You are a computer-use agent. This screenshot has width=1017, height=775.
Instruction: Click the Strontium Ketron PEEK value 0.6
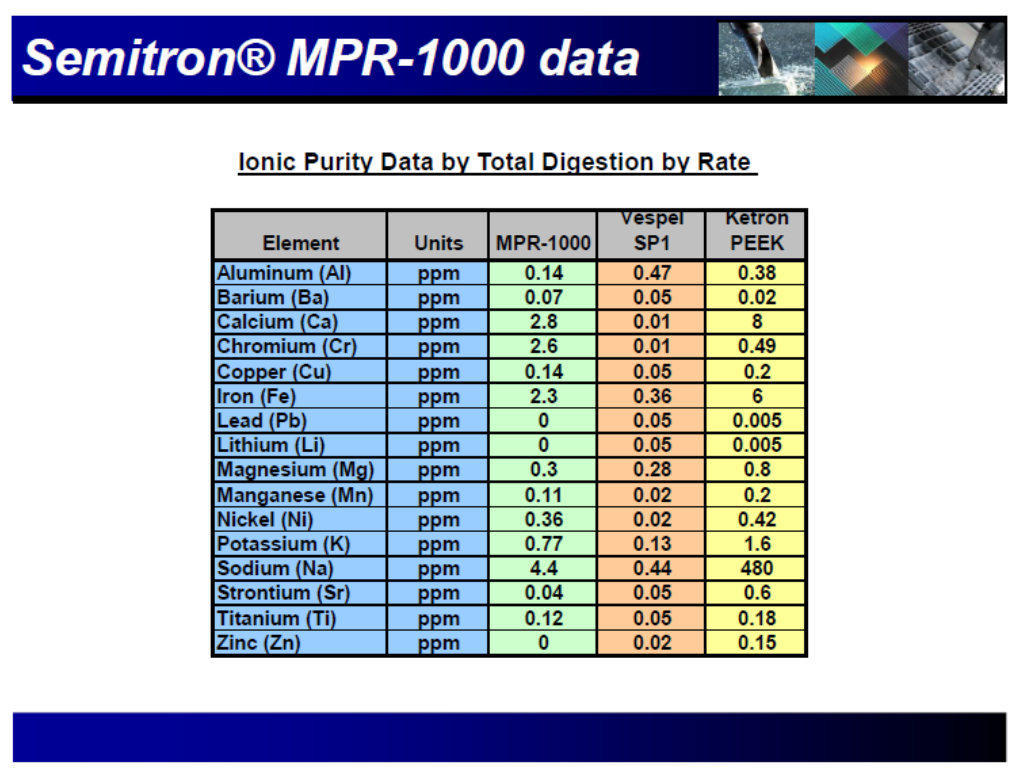pos(756,593)
